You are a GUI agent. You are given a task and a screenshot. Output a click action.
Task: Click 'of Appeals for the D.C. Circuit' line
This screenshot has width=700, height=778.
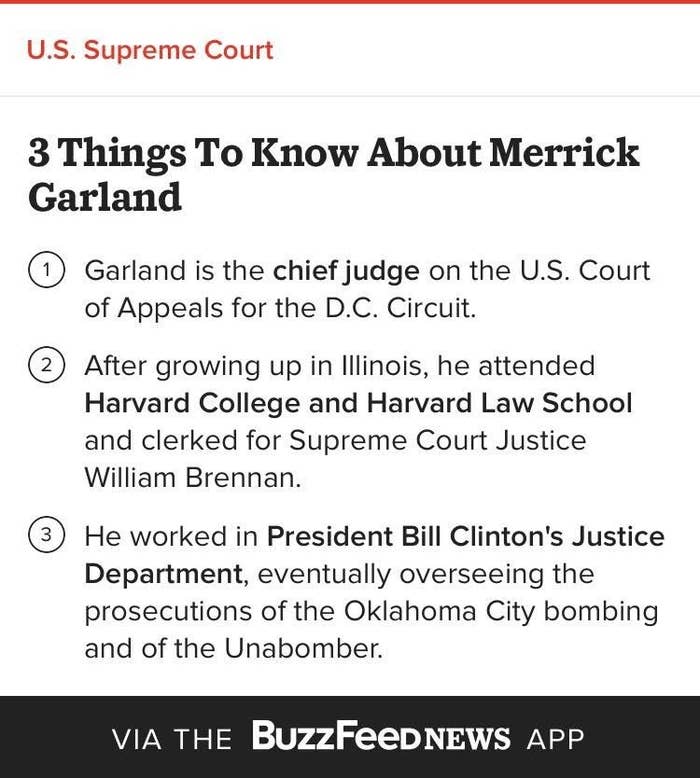click(x=280, y=309)
